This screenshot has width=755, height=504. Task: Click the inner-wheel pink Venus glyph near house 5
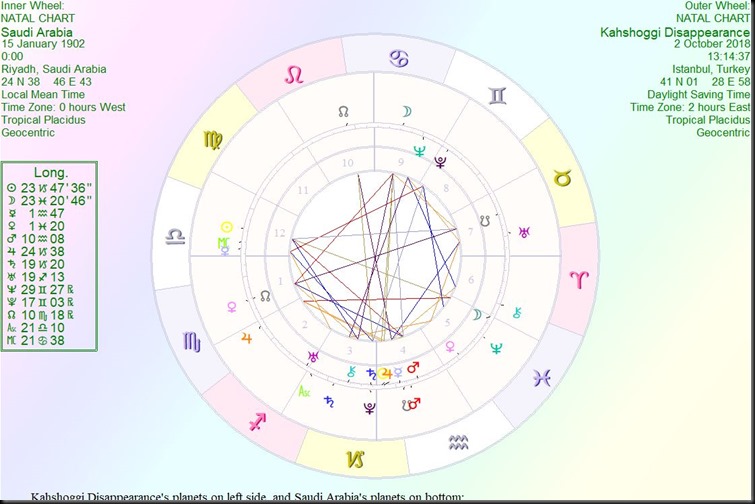451,346
